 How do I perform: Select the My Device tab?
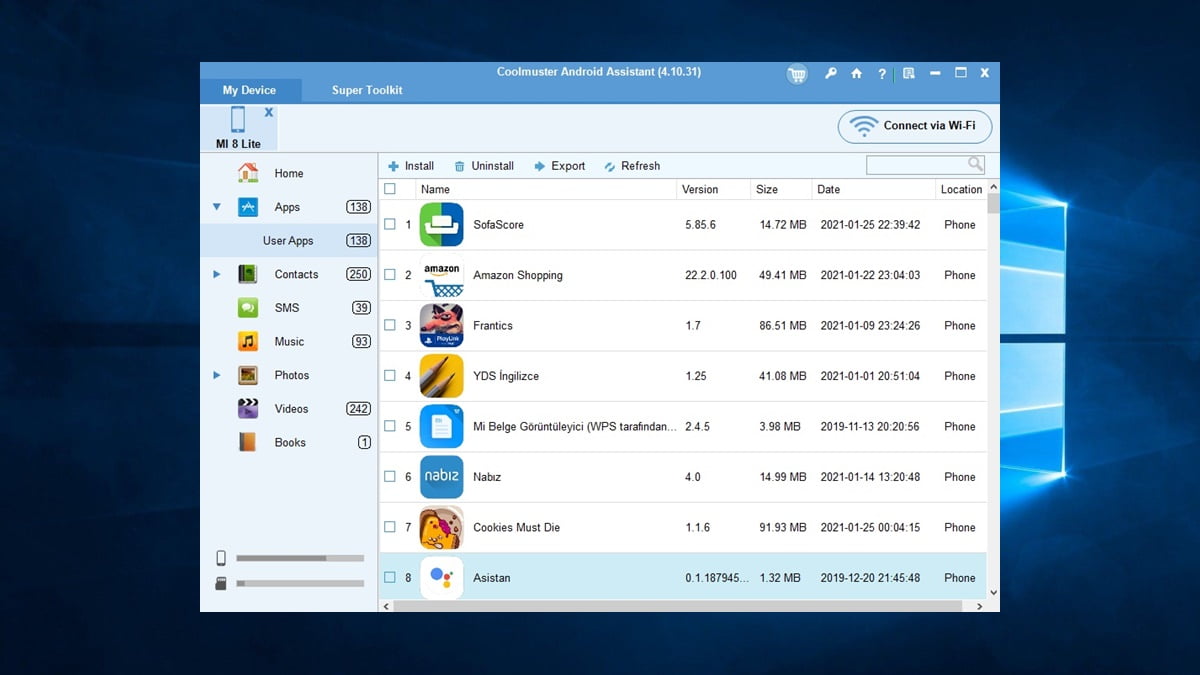pyautogui.click(x=249, y=90)
